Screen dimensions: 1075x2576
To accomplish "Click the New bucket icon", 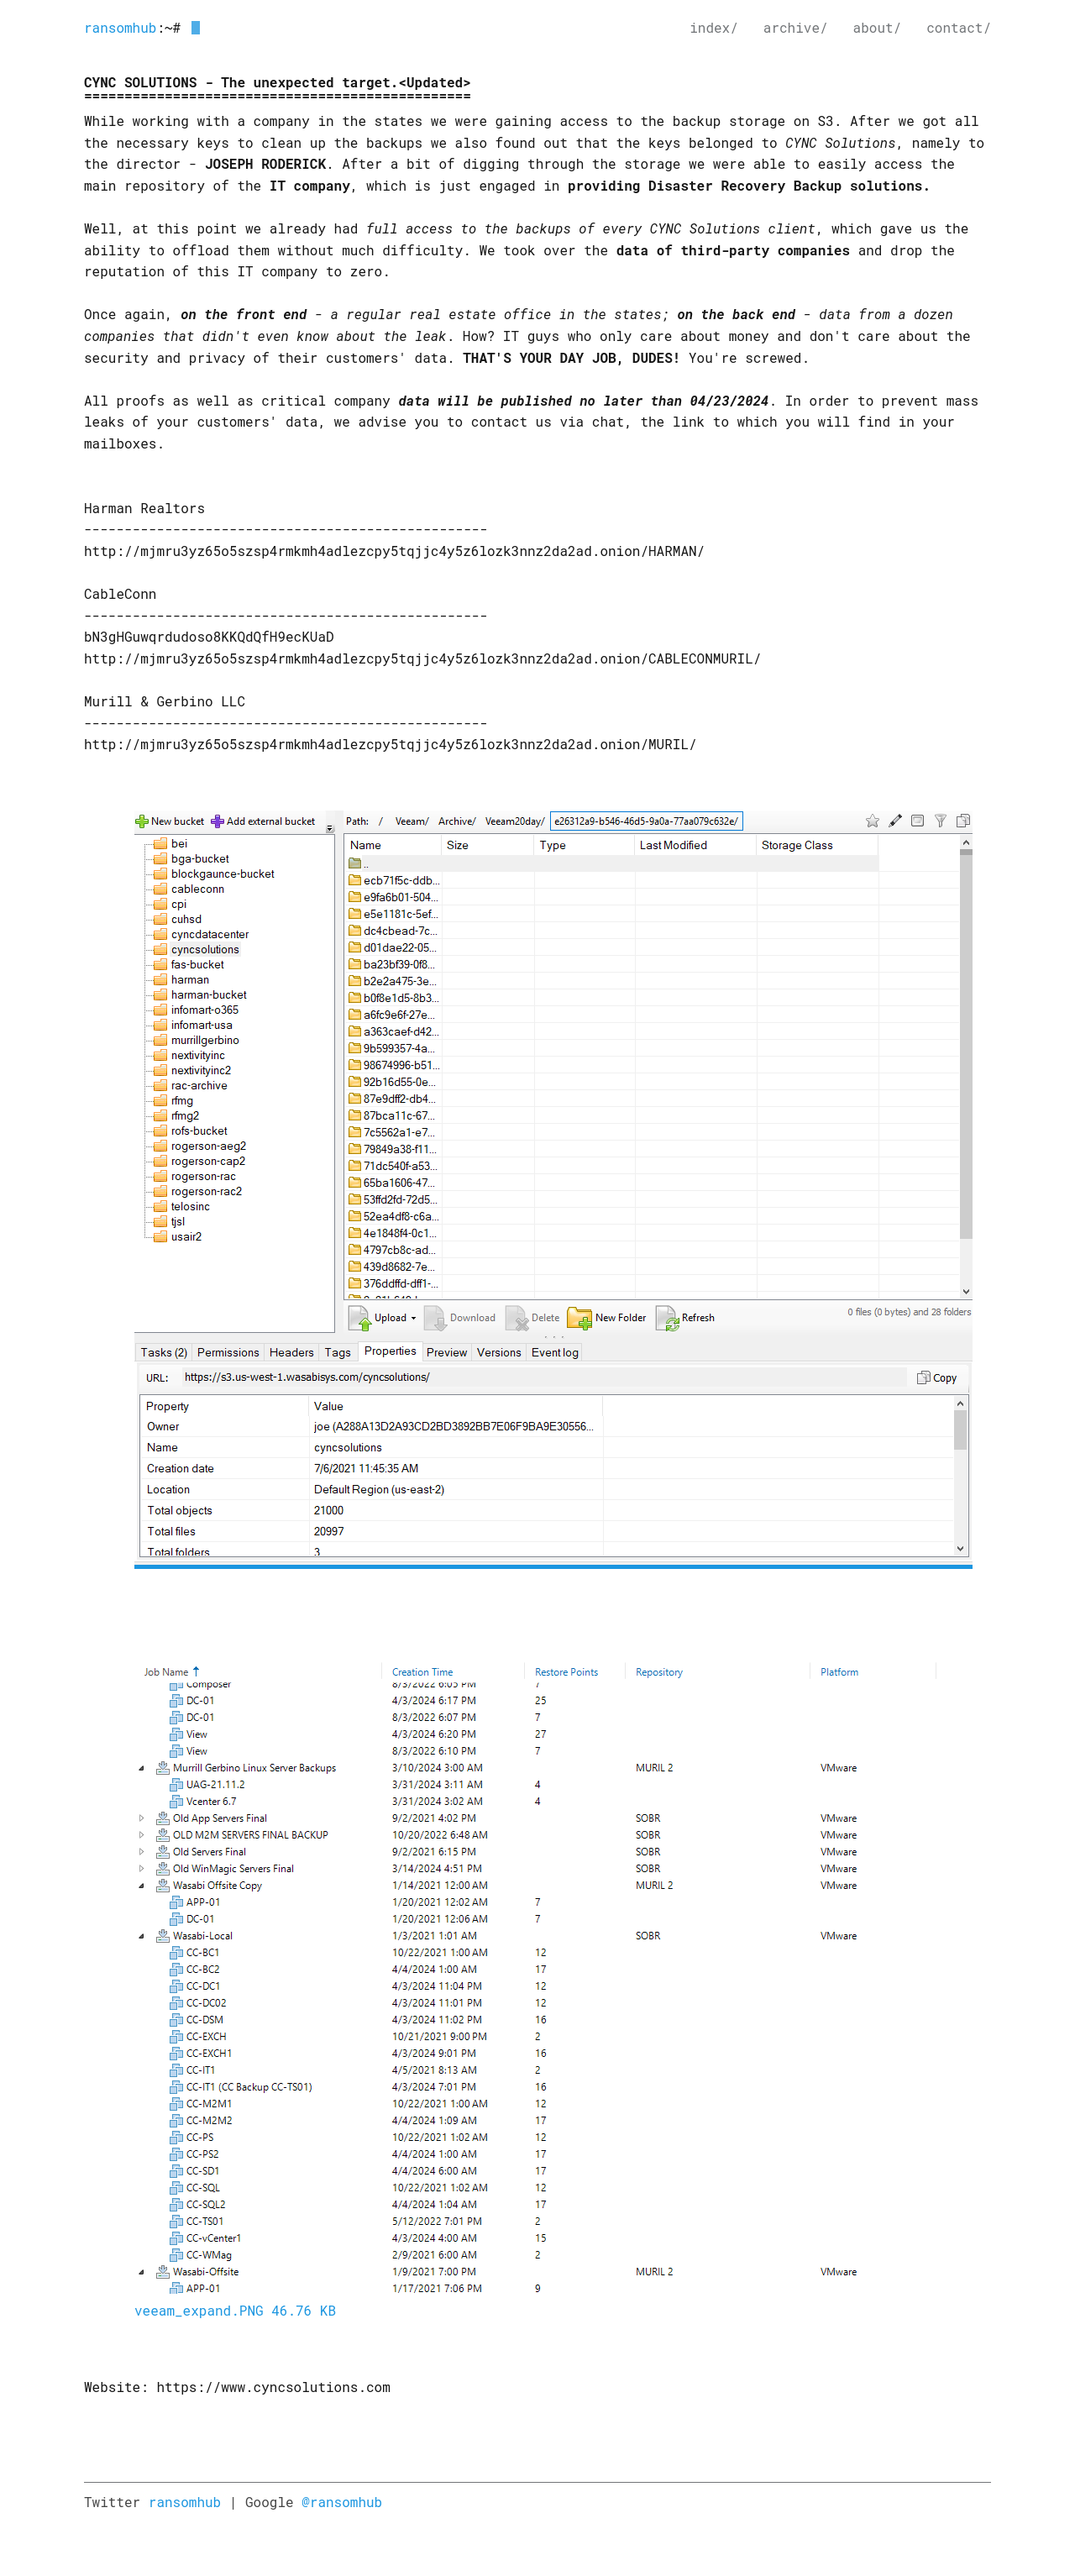I will click(x=142, y=821).
